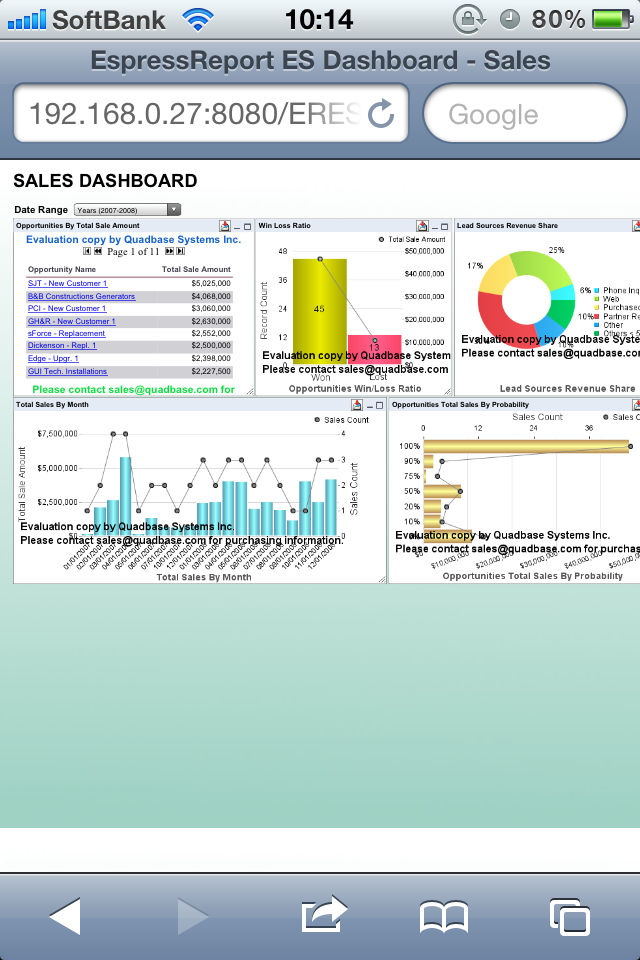640x960 pixels.
Task: Export the Opportunities By Total Sale Amount panel
Action: [225, 226]
